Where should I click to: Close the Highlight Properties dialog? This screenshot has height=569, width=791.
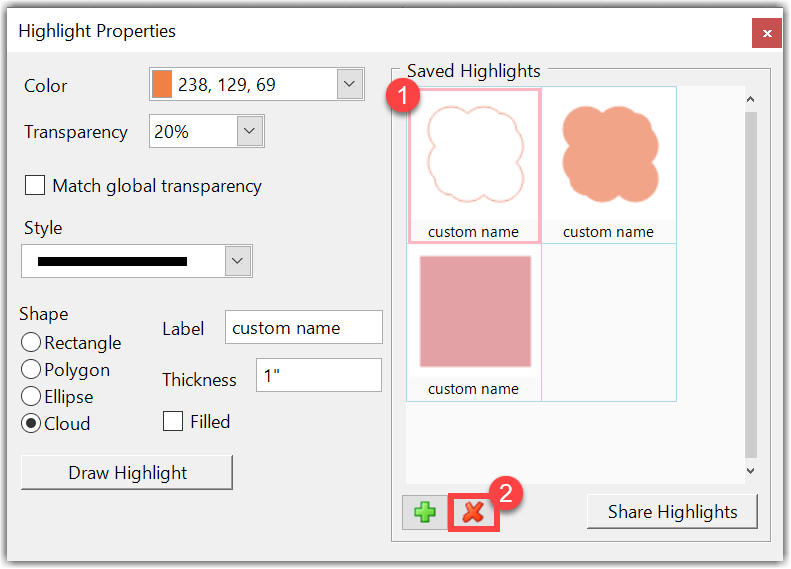(x=767, y=33)
